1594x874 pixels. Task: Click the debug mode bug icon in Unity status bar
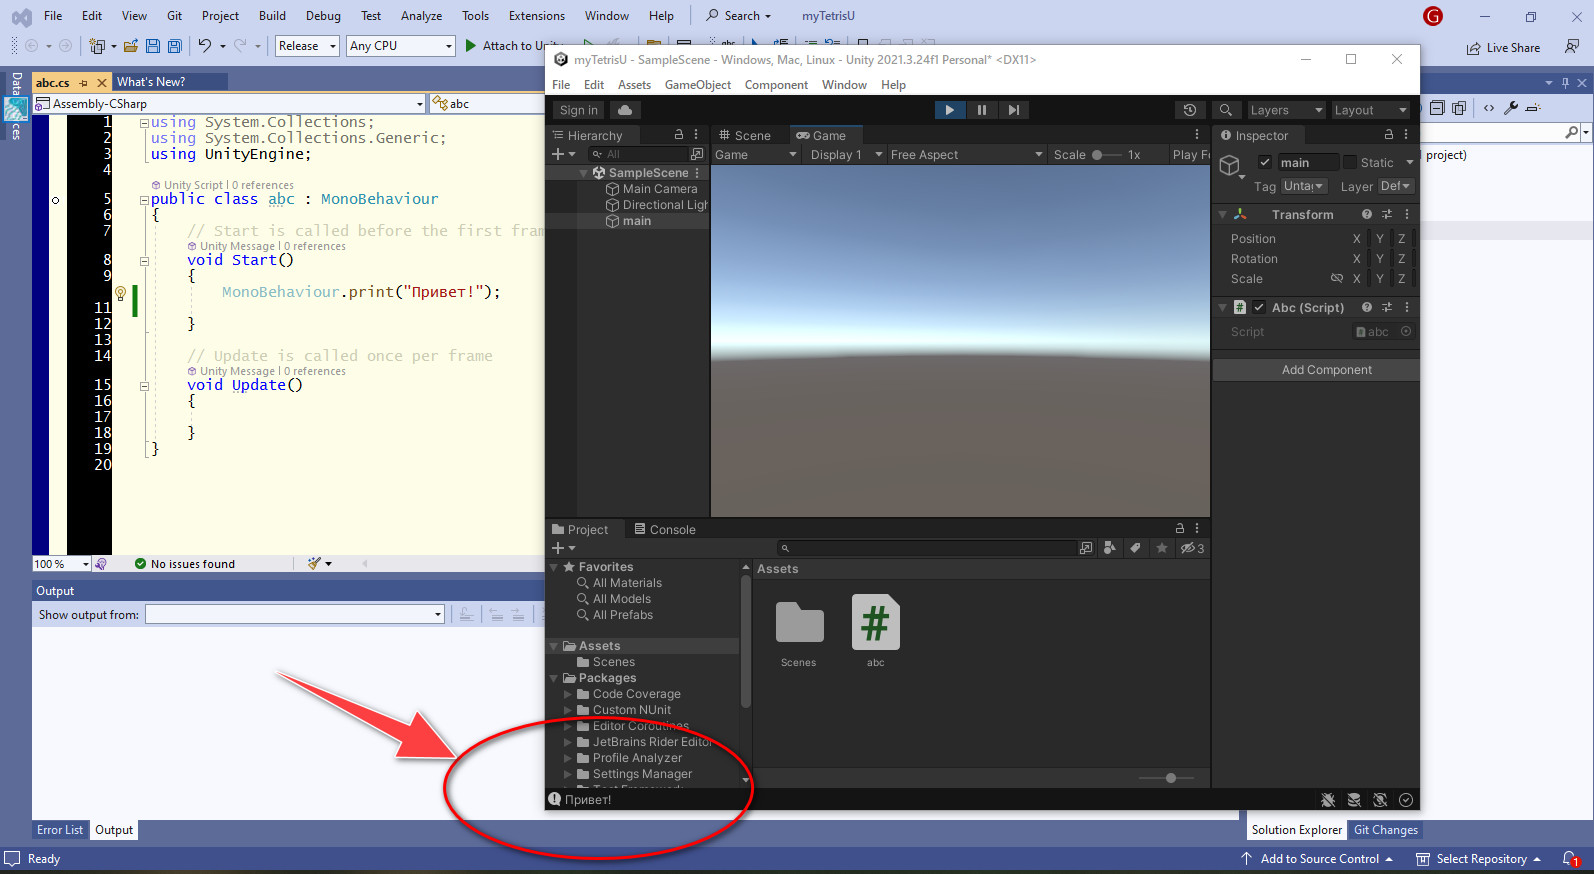(x=1328, y=800)
